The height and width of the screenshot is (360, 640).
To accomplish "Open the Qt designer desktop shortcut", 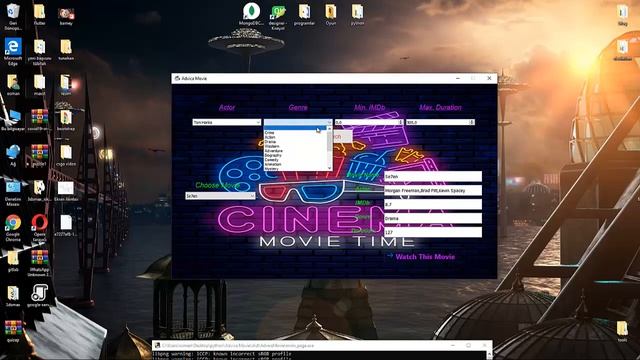I will [278, 16].
